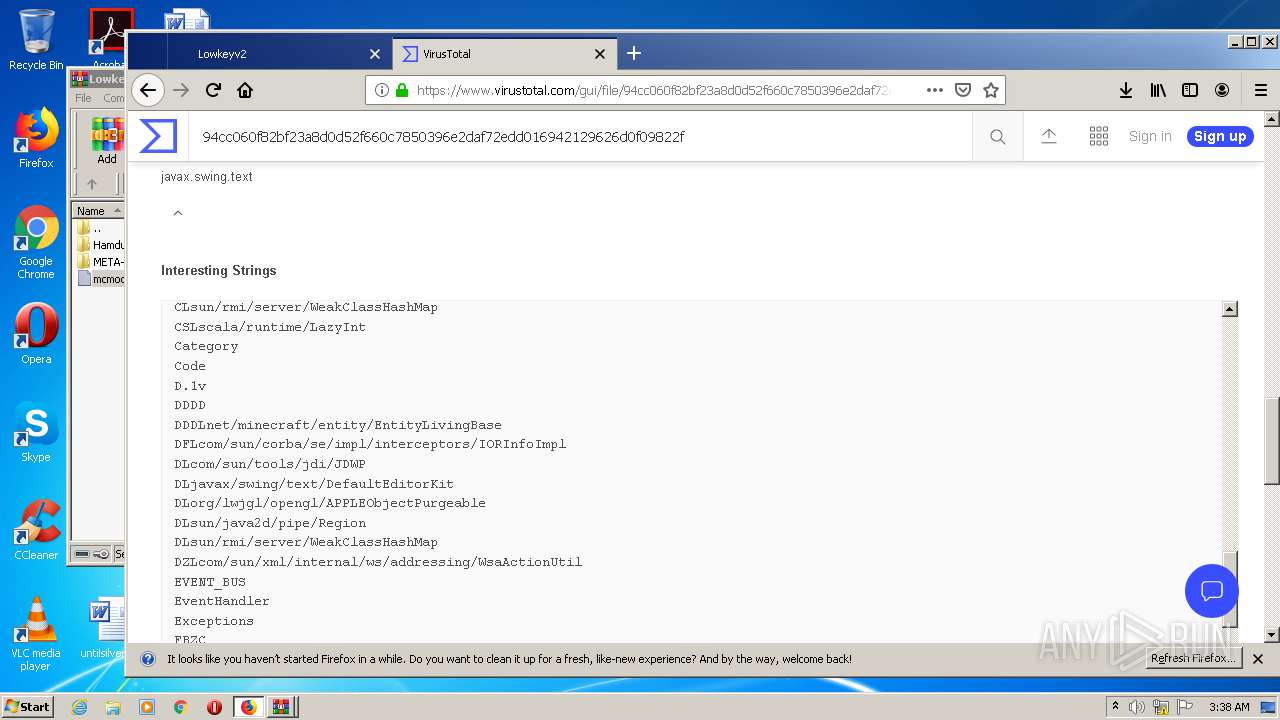The height and width of the screenshot is (720, 1280).
Task: Collapse the section with the up chevron
Action: [x=178, y=213]
